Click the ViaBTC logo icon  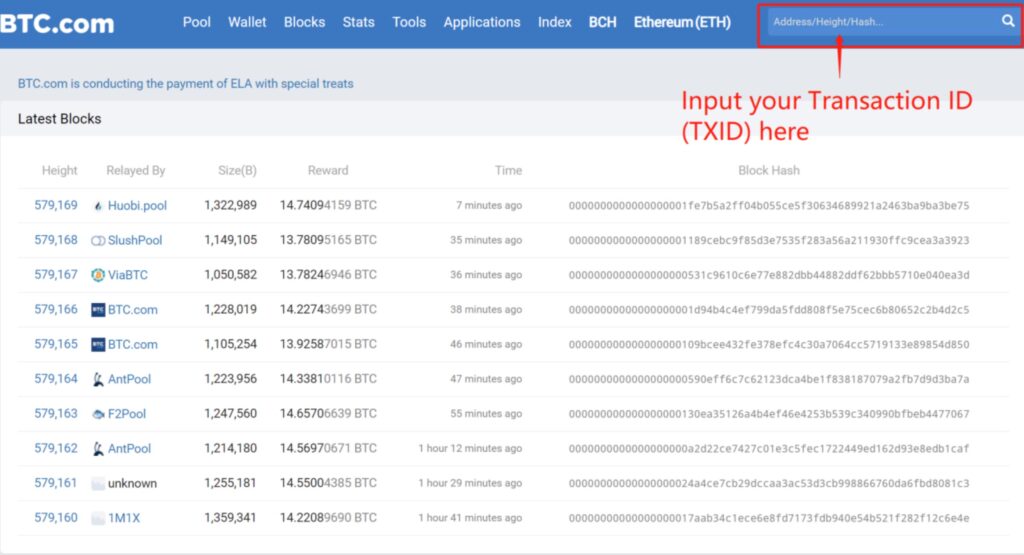[98, 275]
